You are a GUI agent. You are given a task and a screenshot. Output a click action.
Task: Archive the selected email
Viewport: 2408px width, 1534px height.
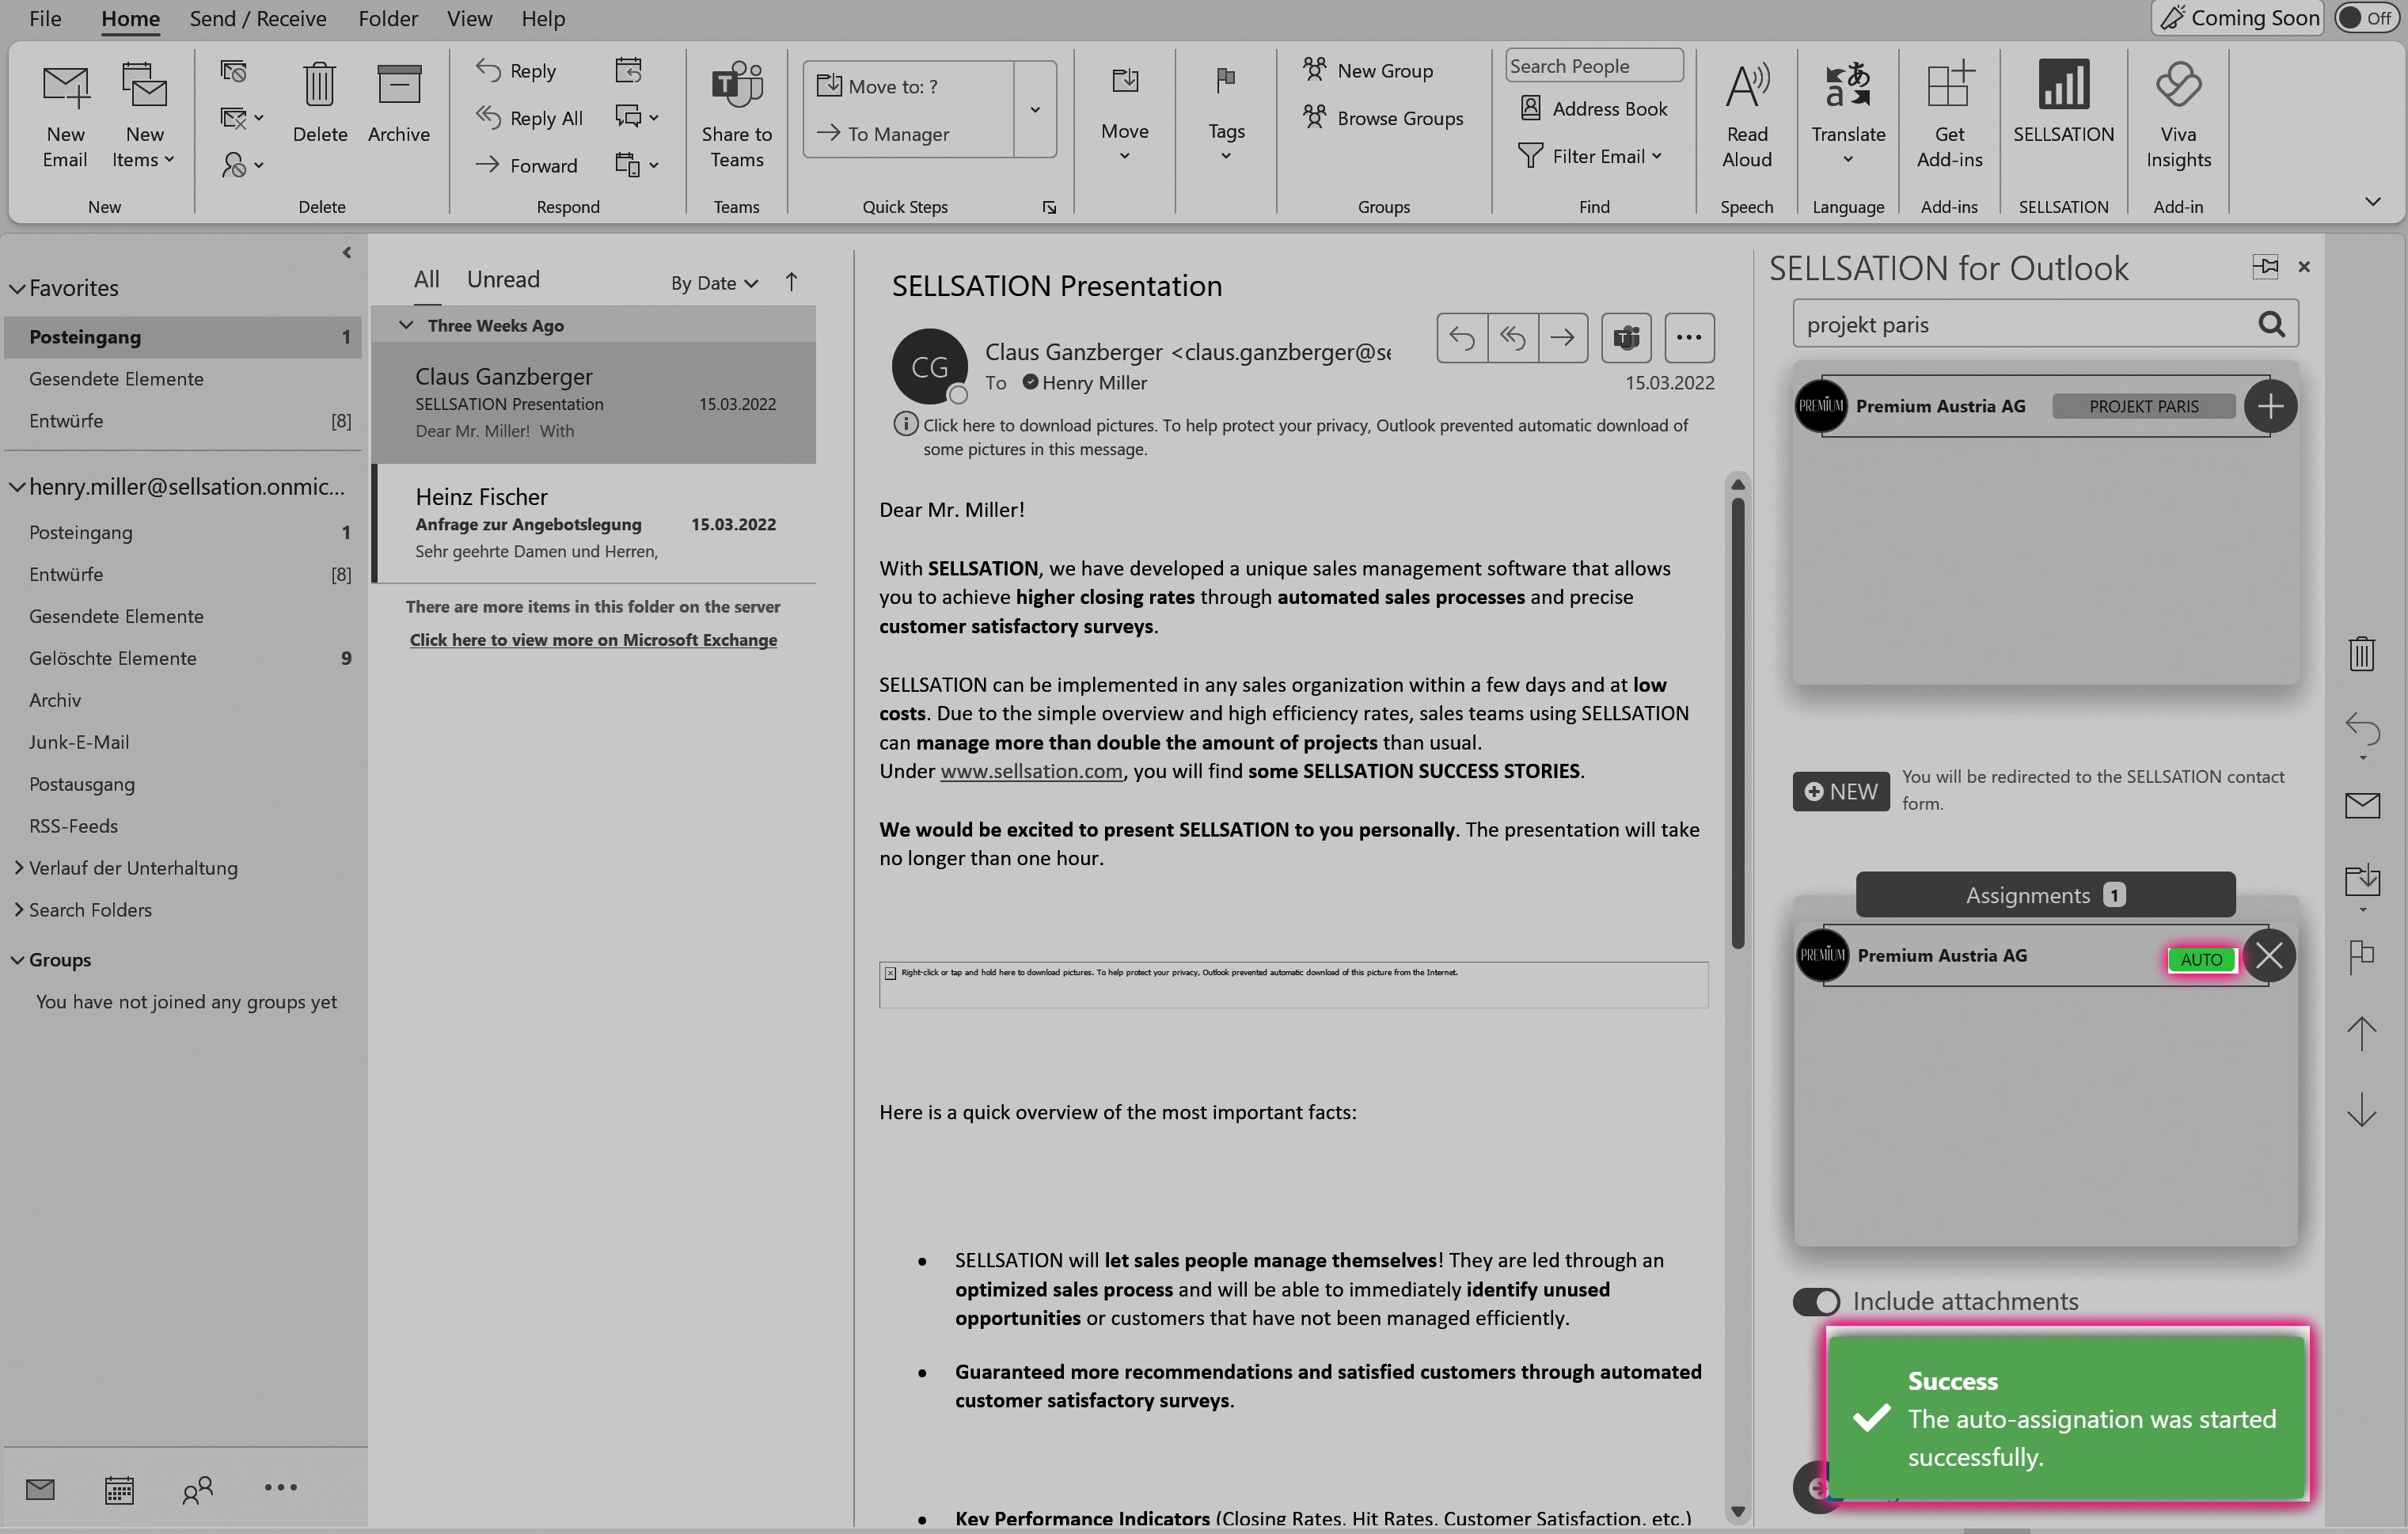(398, 104)
